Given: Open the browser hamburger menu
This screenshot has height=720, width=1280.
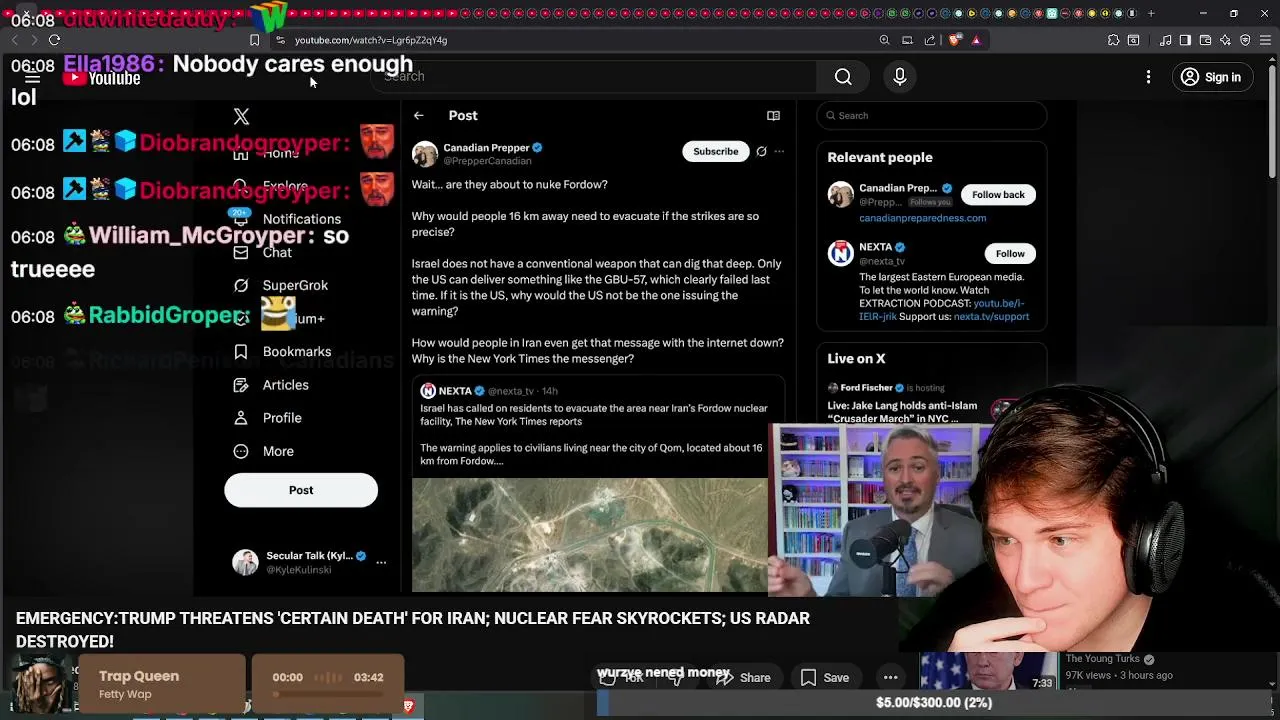Looking at the screenshot, I should point(1265,40).
